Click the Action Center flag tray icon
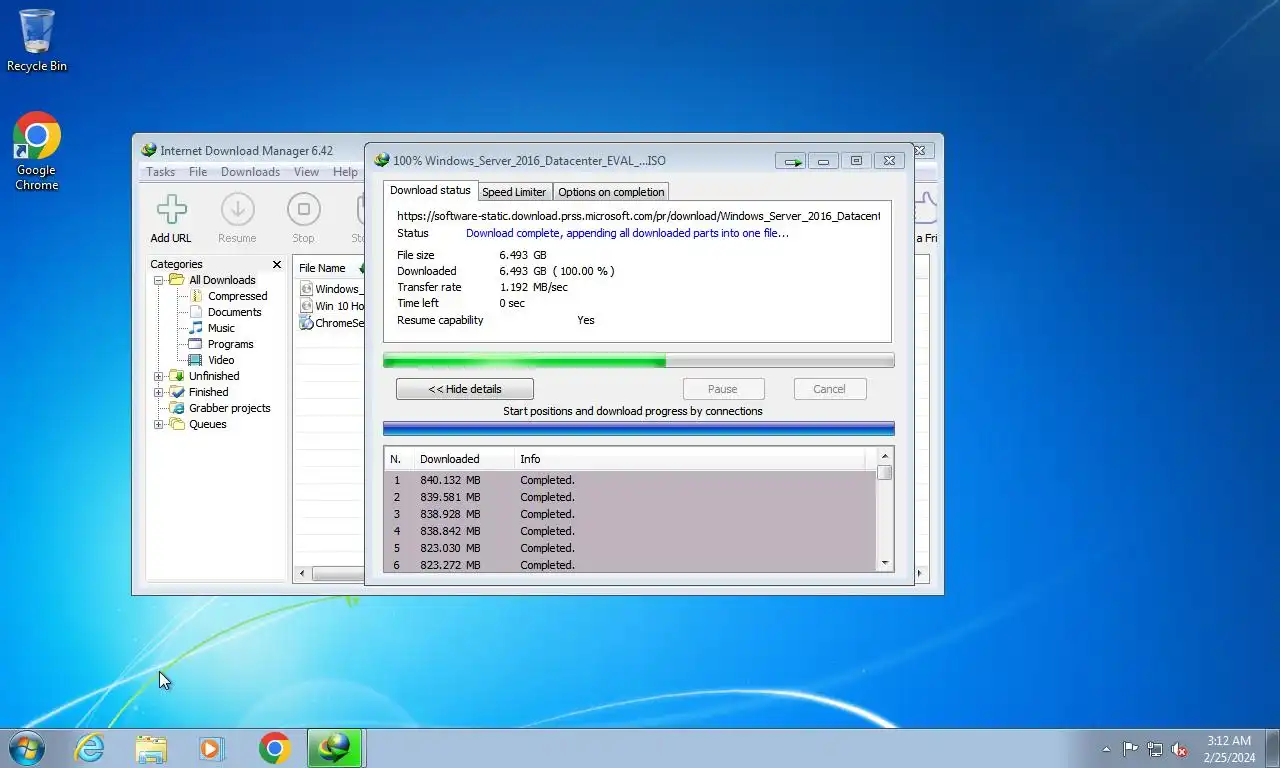Viewport: 1280px width, 768px height. point(1130,749)
